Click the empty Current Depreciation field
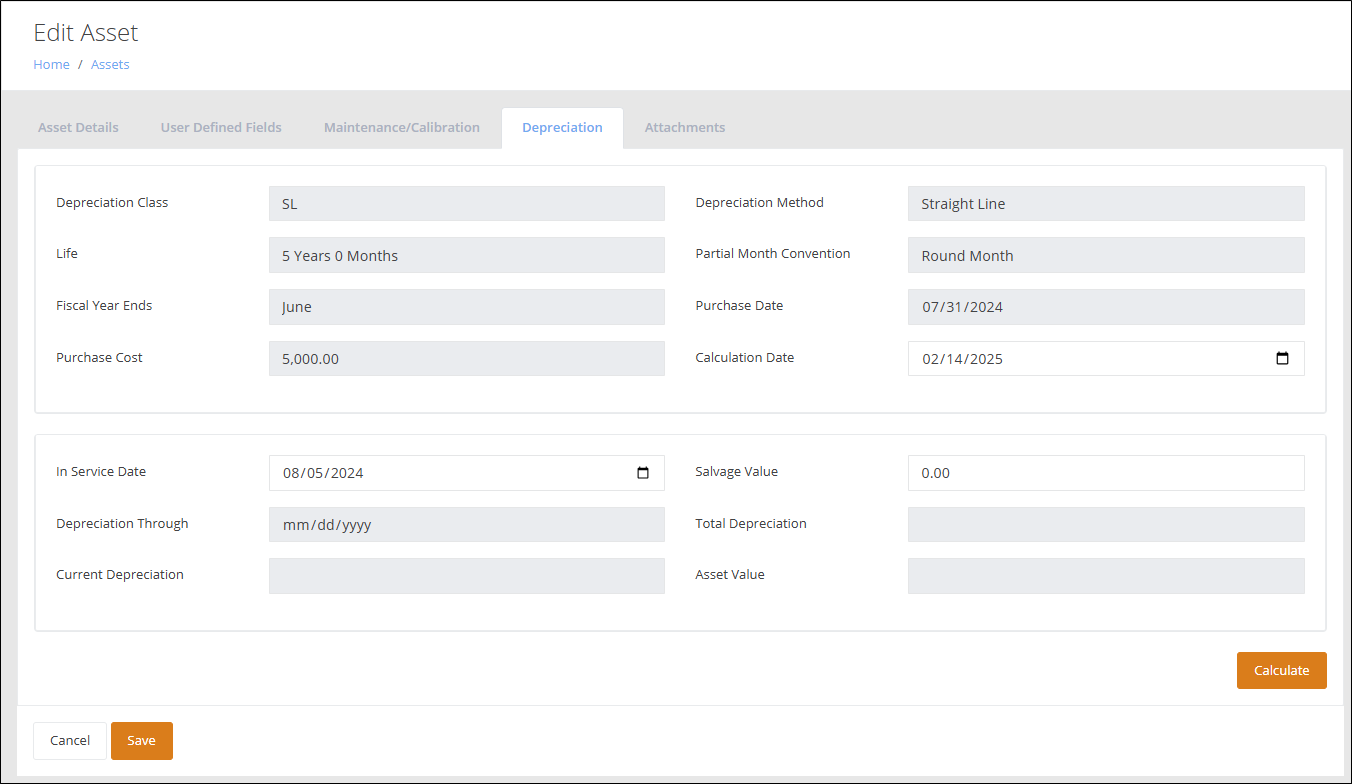 click(x=467, y=576)
